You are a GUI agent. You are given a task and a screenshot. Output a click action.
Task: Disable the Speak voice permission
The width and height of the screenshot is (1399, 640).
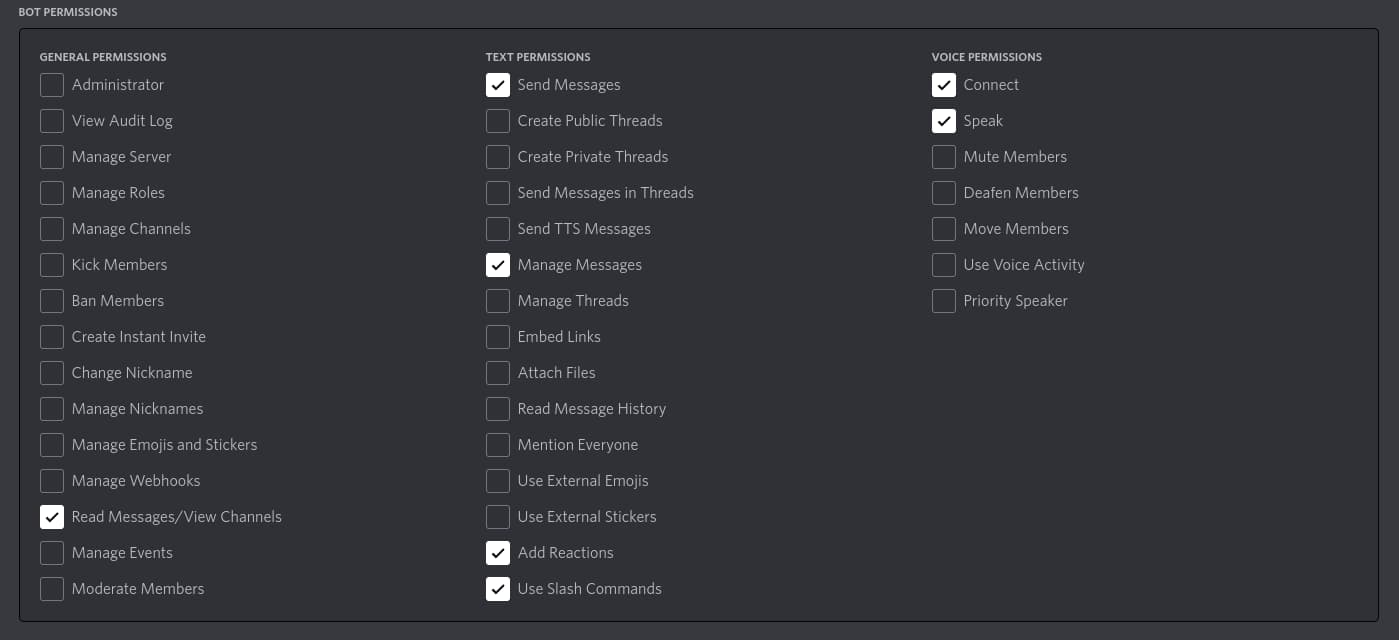point(944,121)
